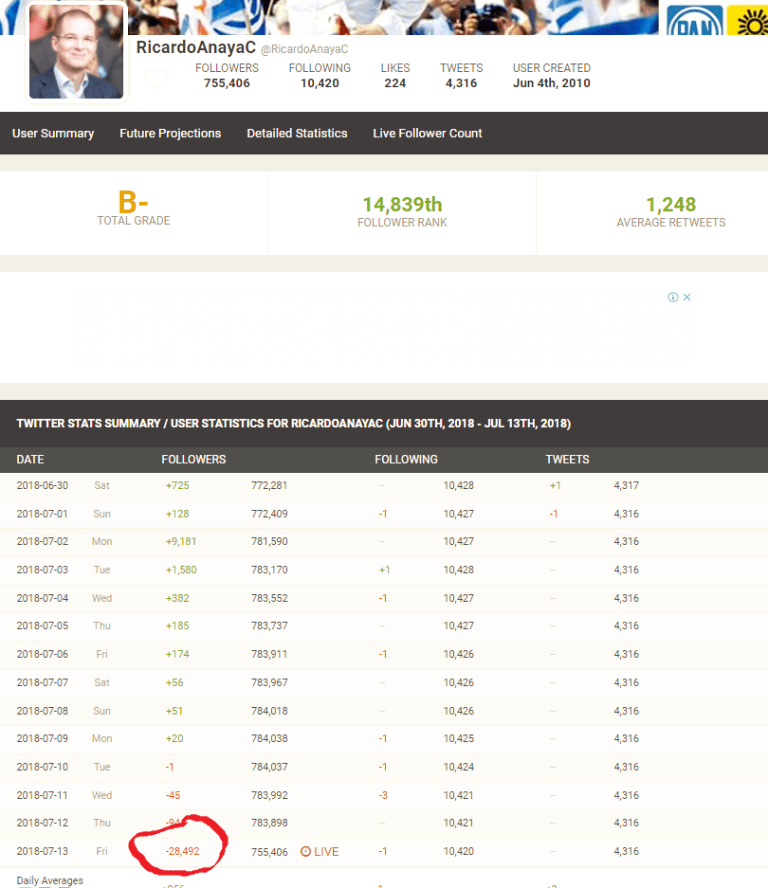Click the yellow sun logo in the banner
The image size is (768, 888).
[748, 21]
